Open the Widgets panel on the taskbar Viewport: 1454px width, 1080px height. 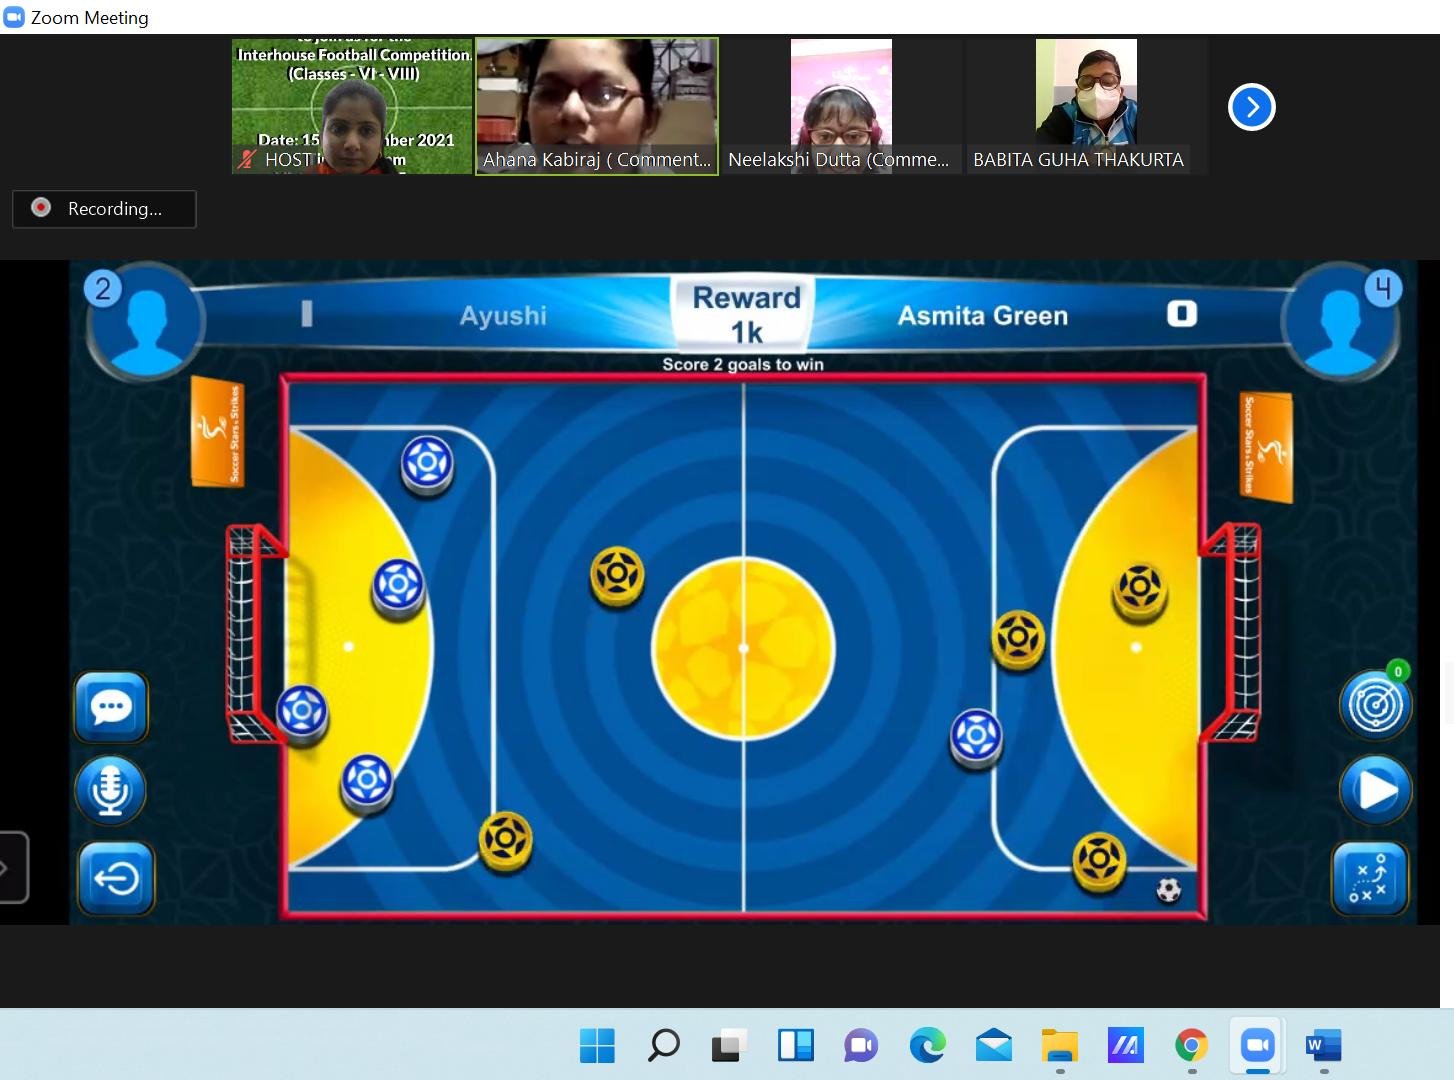click(796, 1046)
